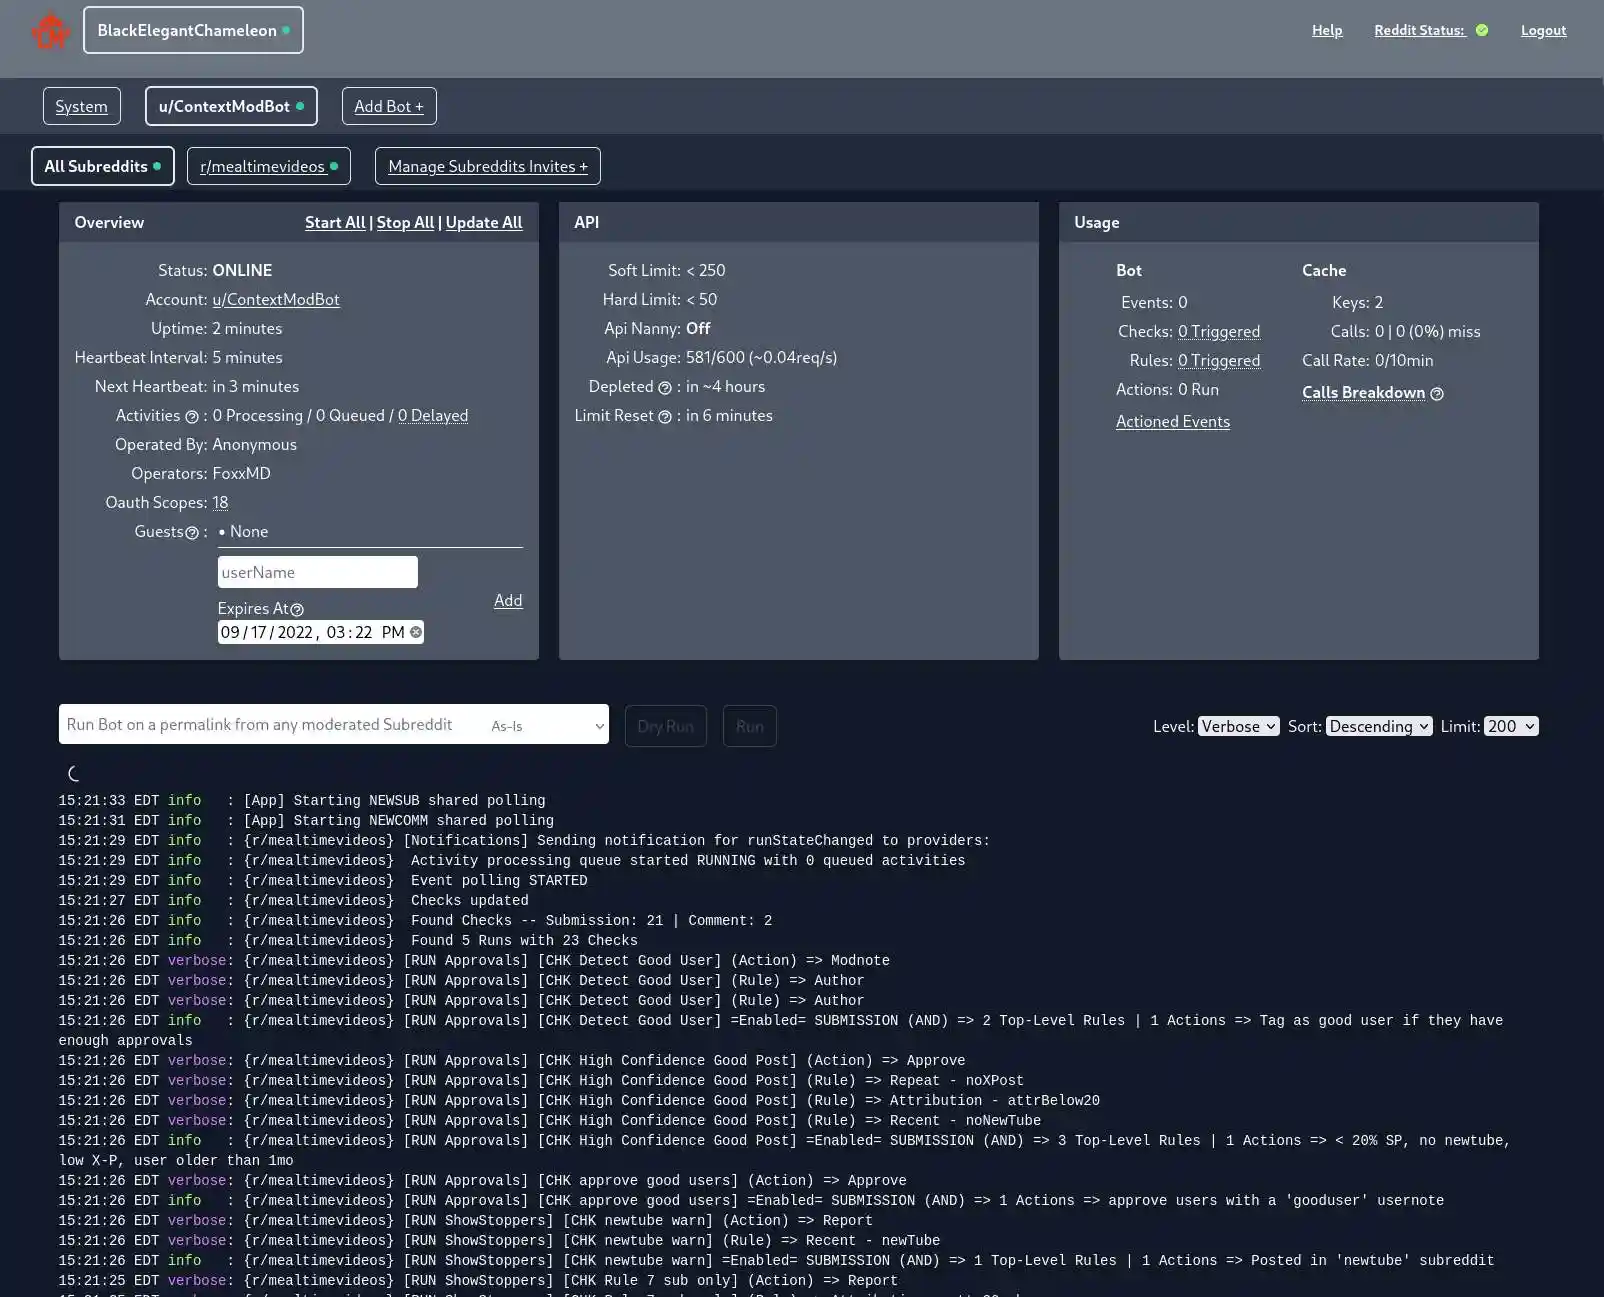Click the Reddit Status green check icon
This screenshot has width=1604, height=1297.
coord(1482,29)
